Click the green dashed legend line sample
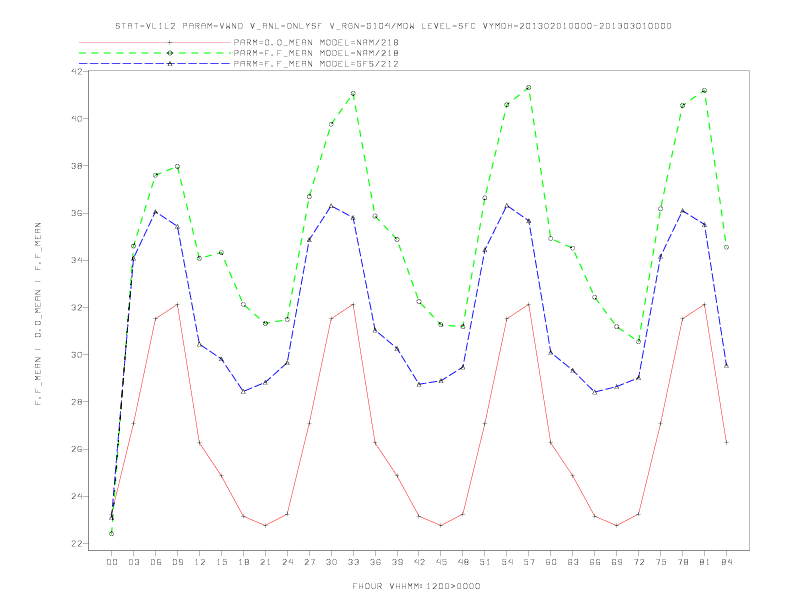Screen dimensions: 792x612 [x=155, y=53]
